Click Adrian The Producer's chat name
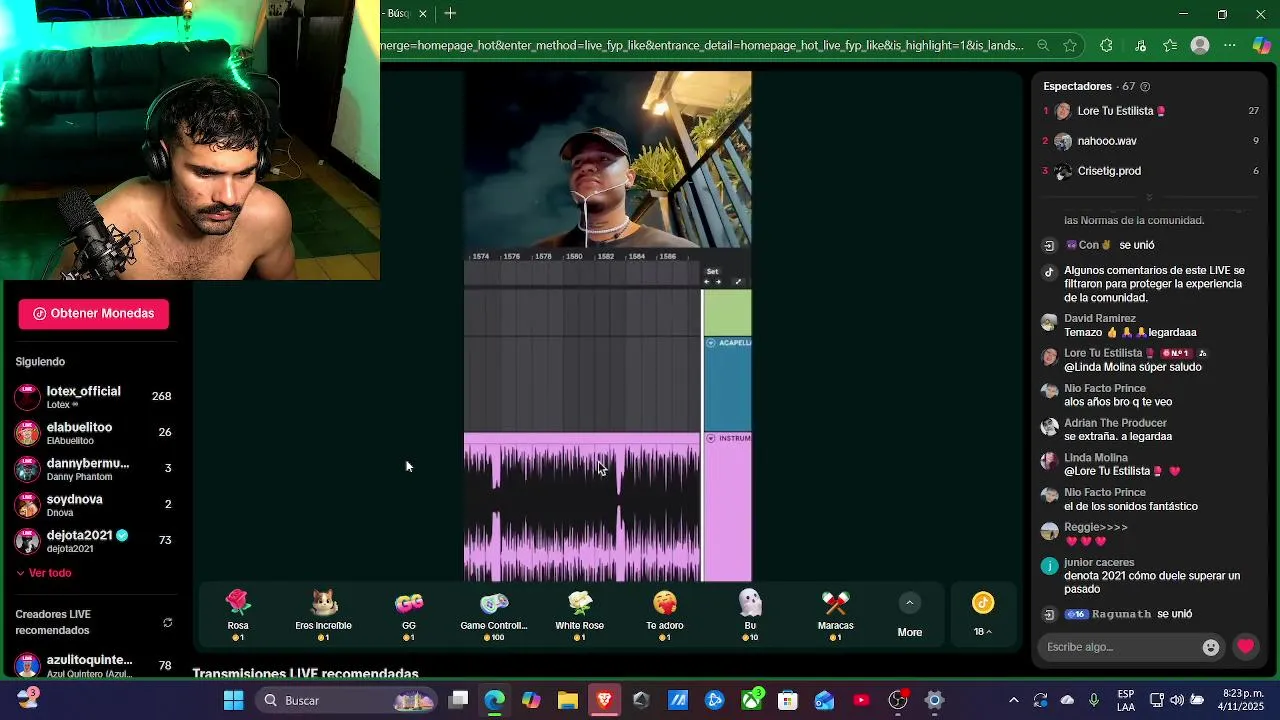Screen dimensions: 1280x720 coord(1115,423)
